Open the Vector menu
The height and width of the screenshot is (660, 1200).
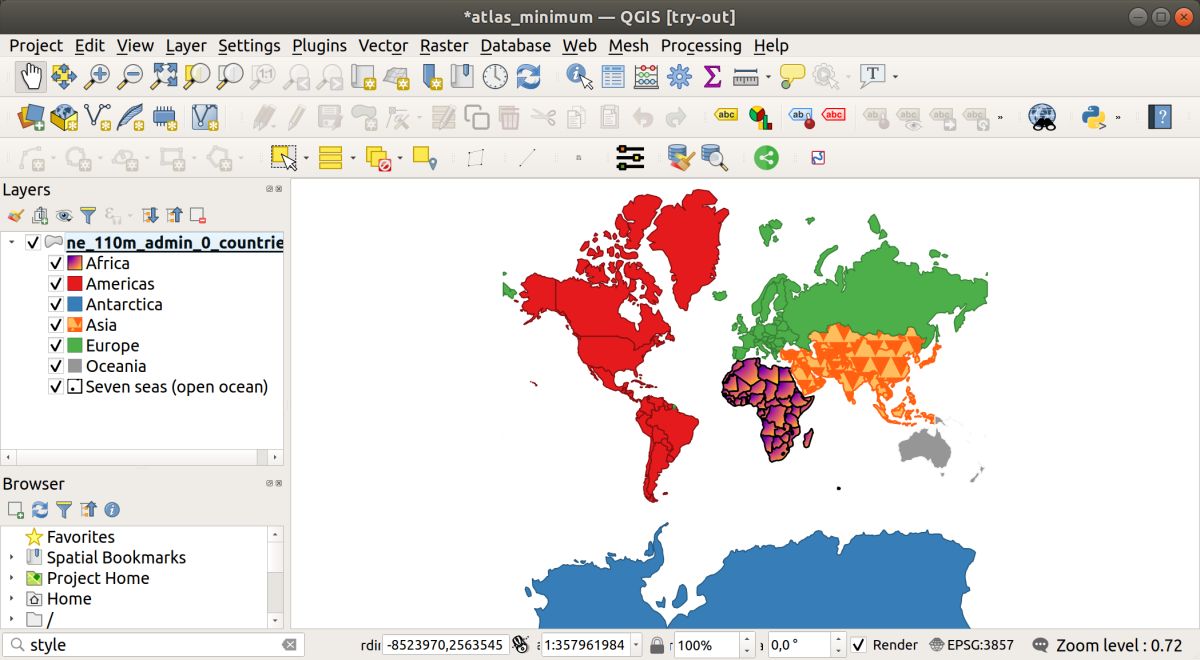383,45
